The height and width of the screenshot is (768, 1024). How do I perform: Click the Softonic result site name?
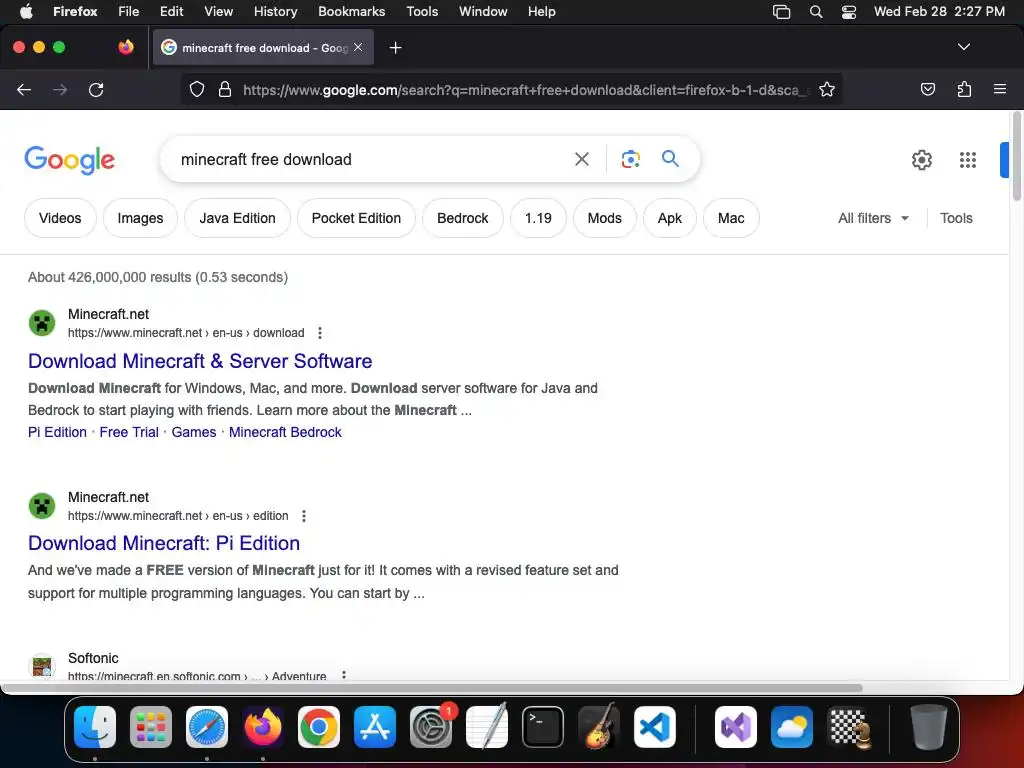[93, 658]
